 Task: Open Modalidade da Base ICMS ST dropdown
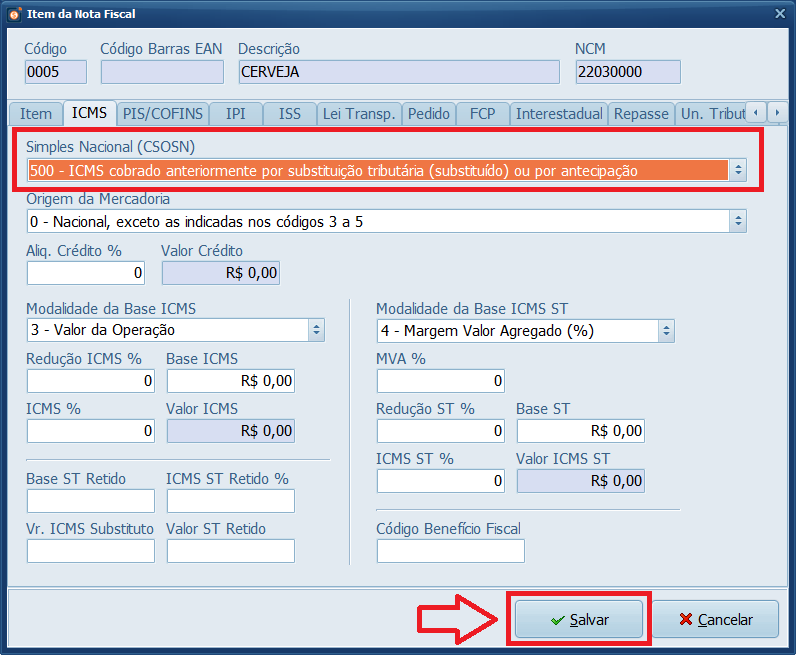pos(667,330)
